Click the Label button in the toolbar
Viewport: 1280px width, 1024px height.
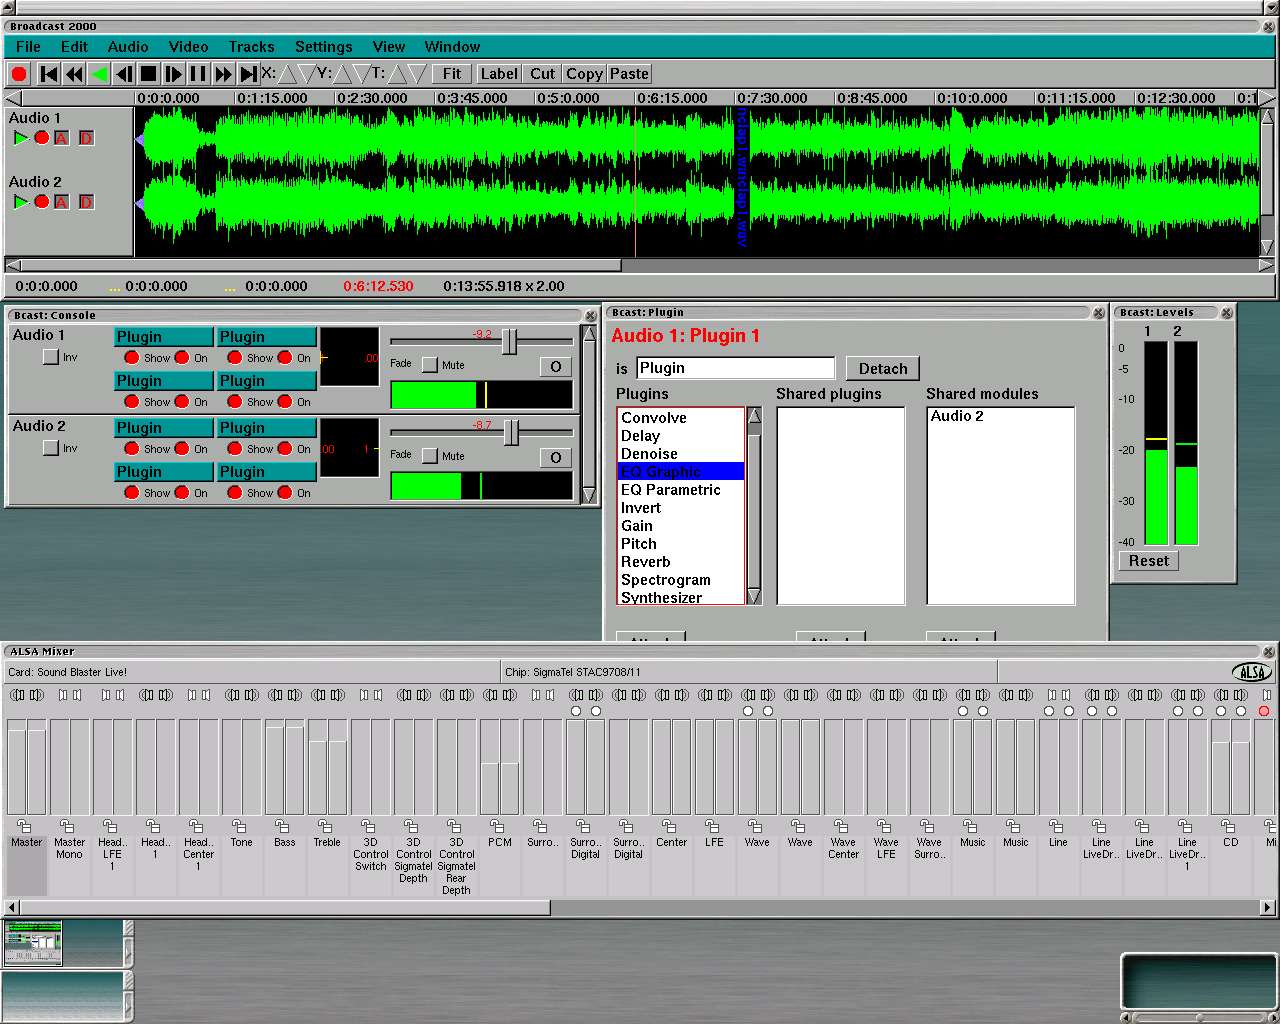coord(499,74)
